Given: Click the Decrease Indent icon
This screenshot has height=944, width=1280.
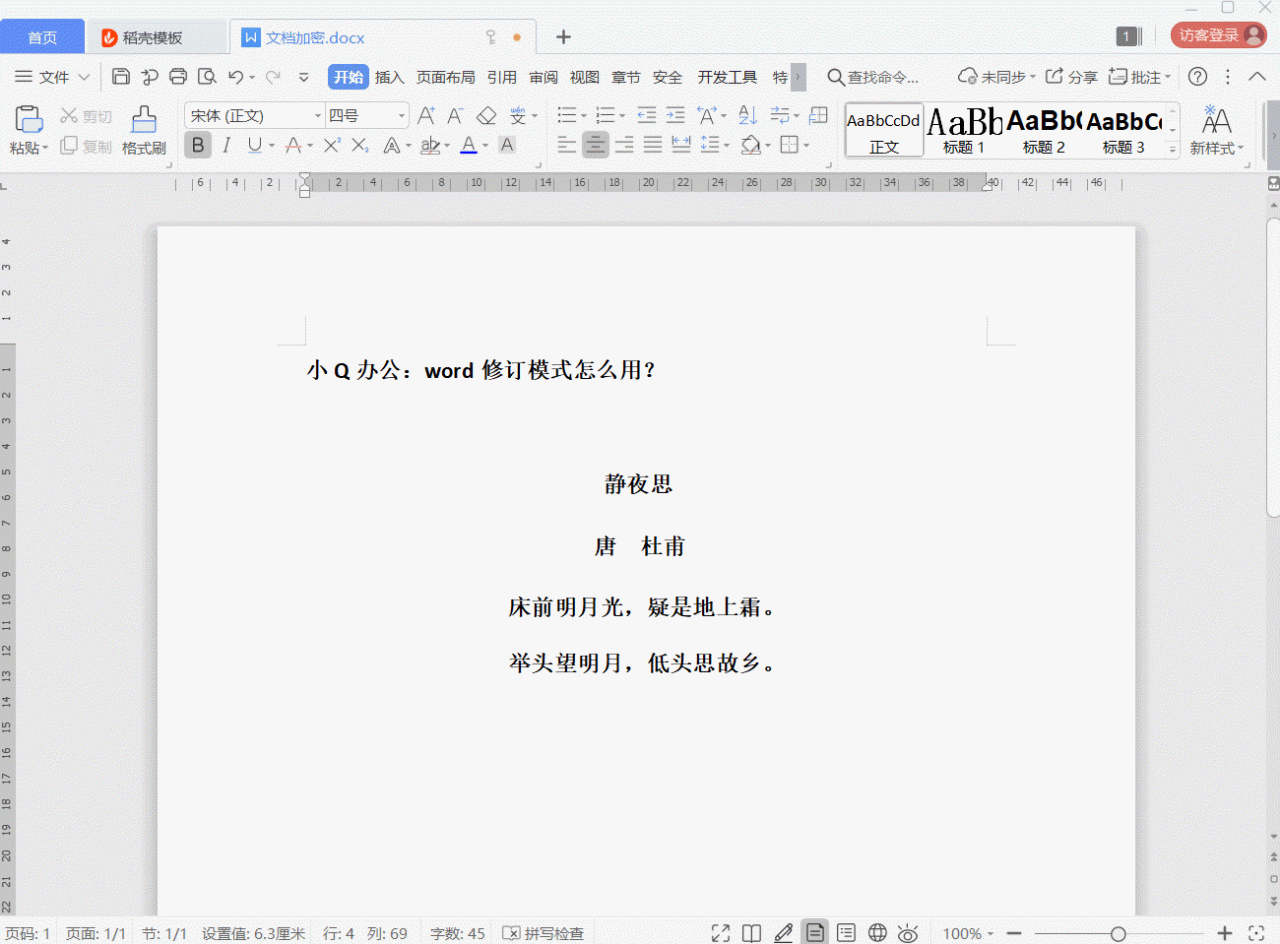Looking at the screenshot, I should click(647, 116).
